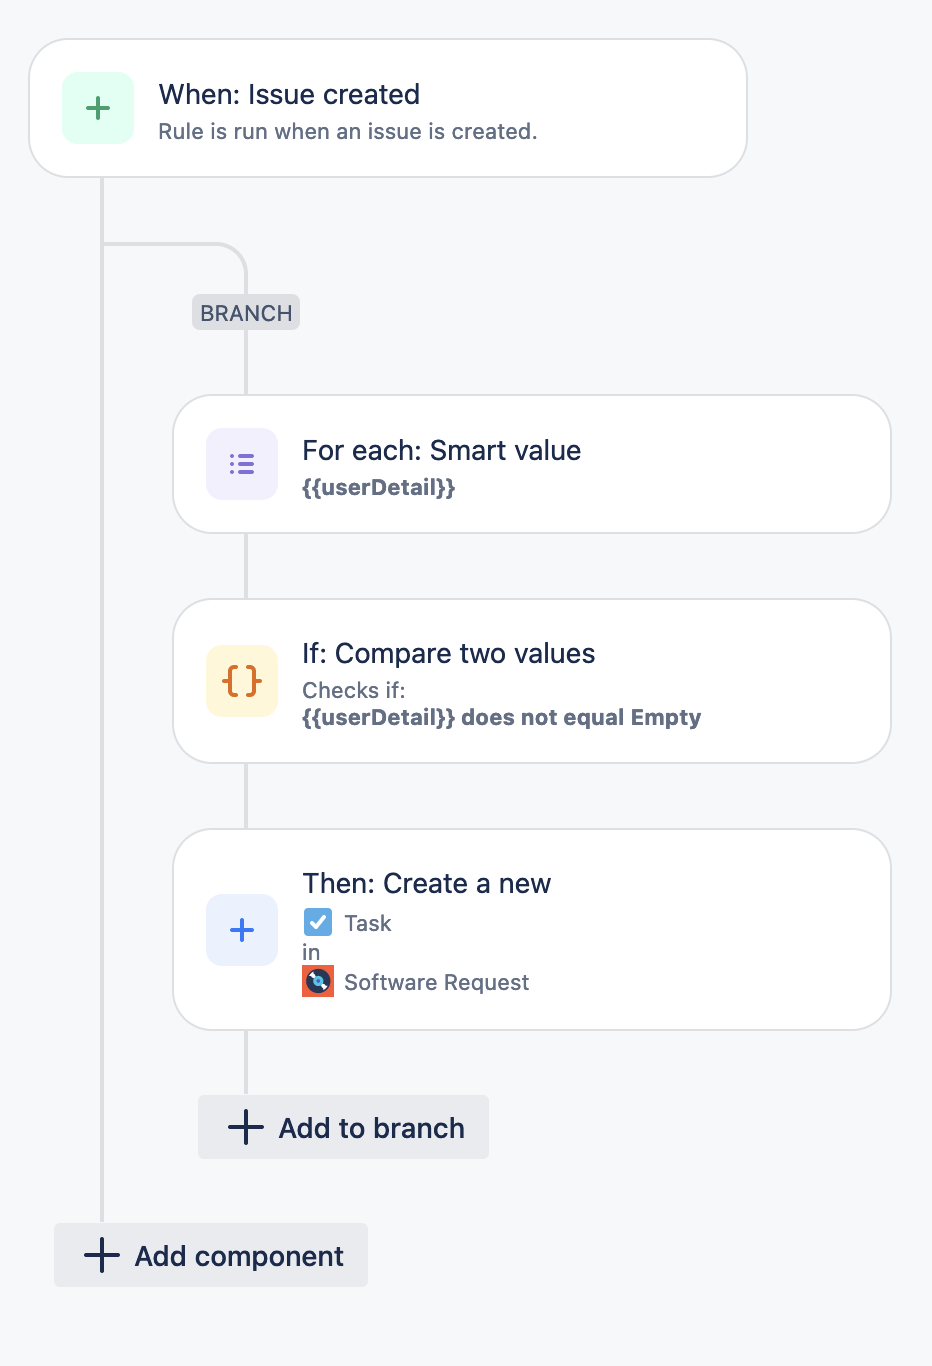Click the Software Request project name
Image resolution: width=932 pixels, height=1366 pixels.
(x=436, y=981)
